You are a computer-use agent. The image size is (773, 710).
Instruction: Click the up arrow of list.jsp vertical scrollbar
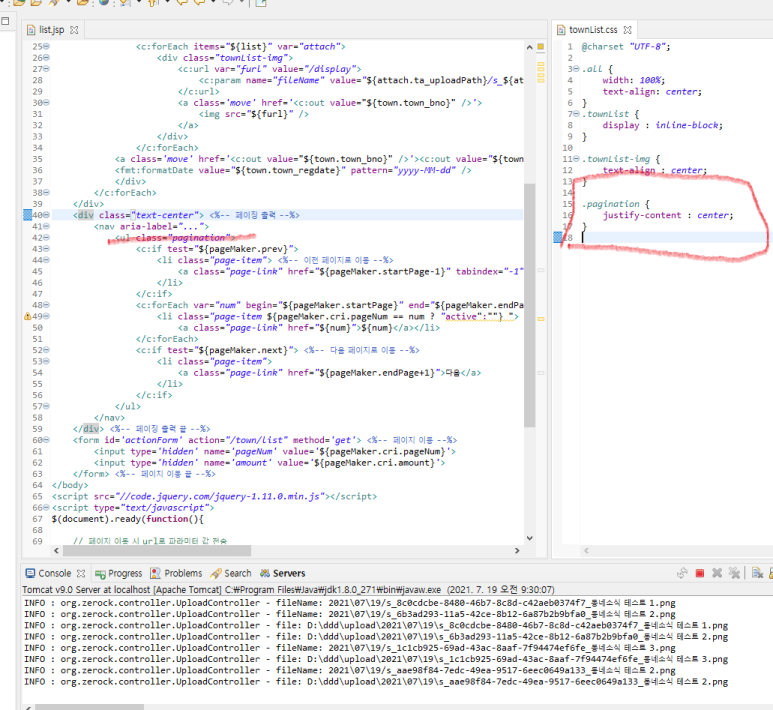tap(529, 47)
